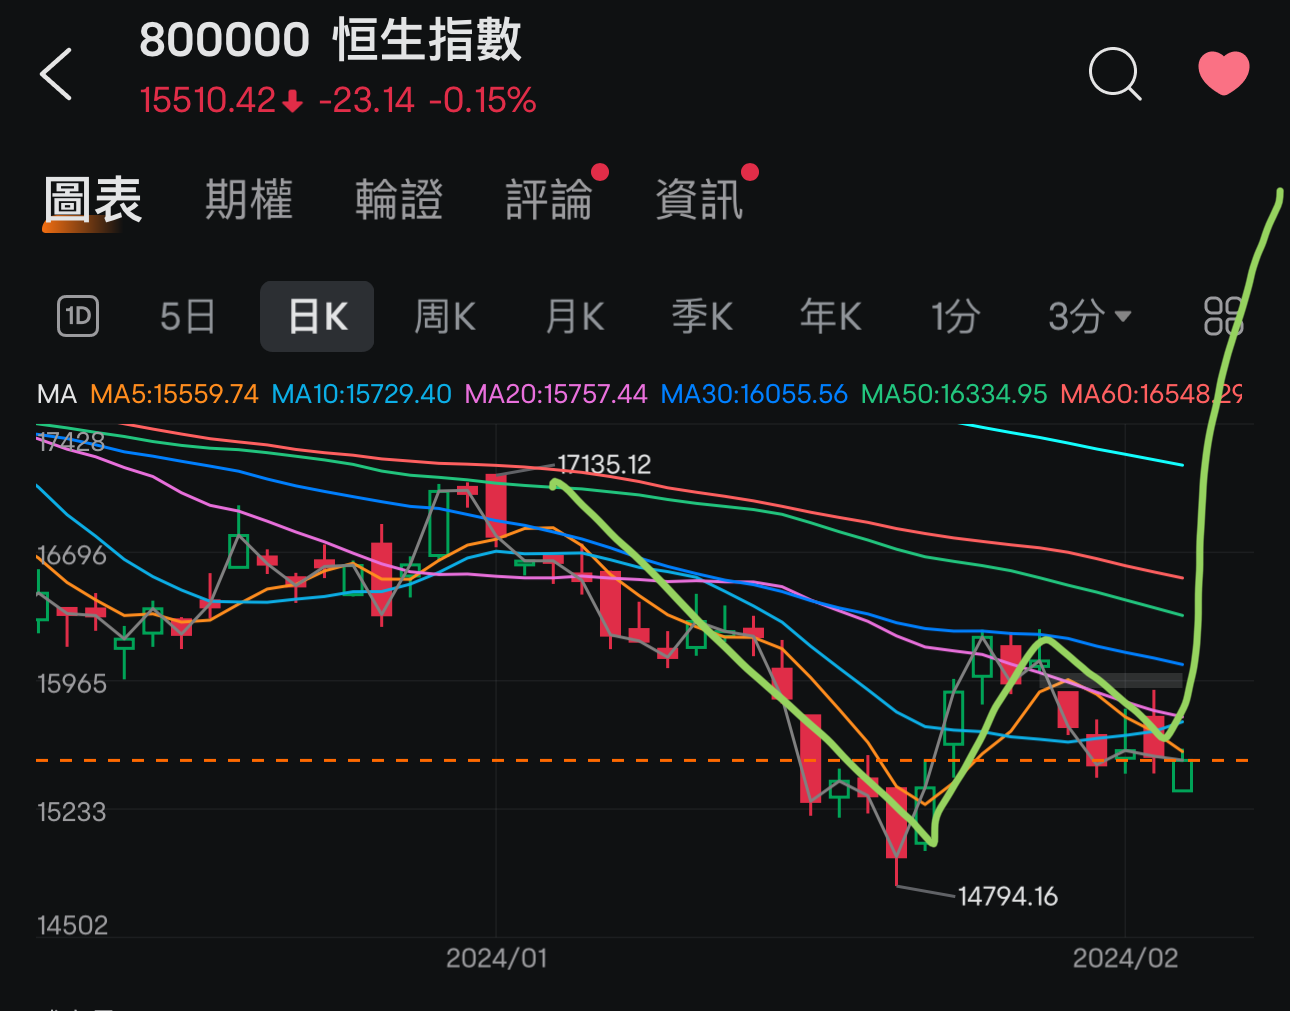Switch to the 輪證 tab

399,200
